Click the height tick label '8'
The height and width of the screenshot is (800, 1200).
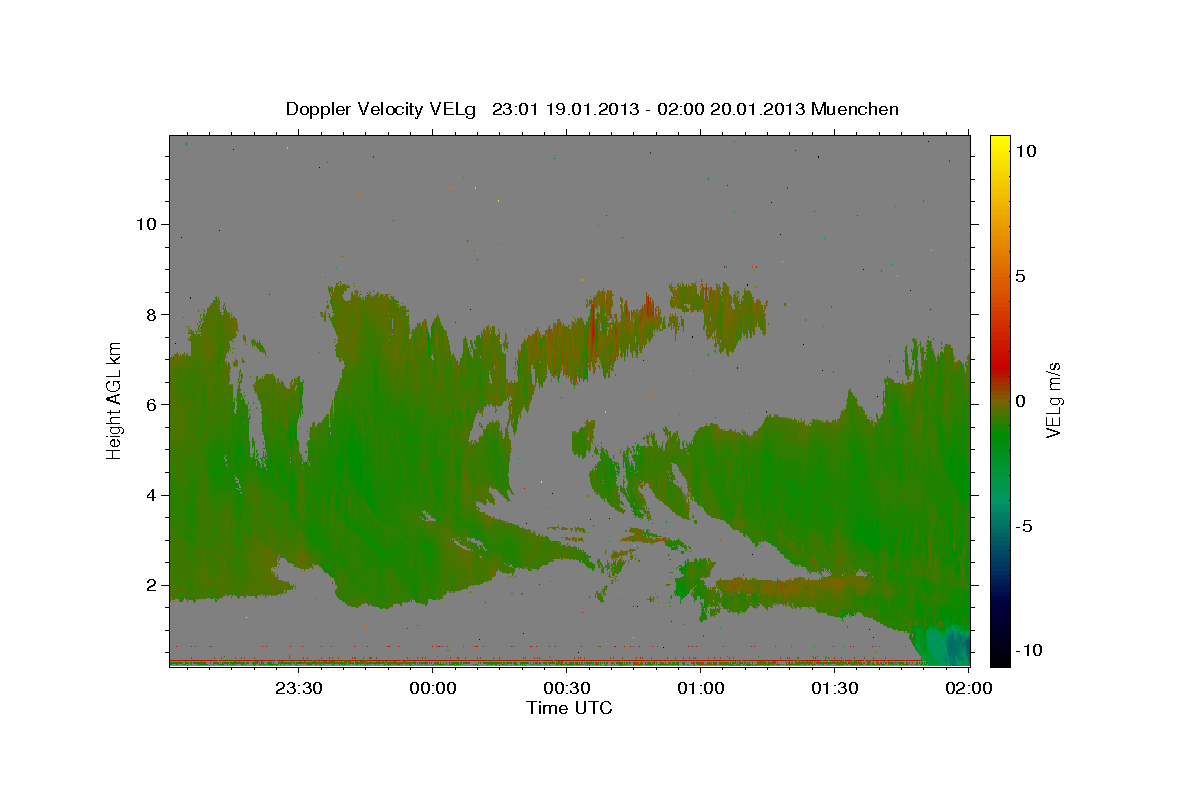(x=152, y=314)
